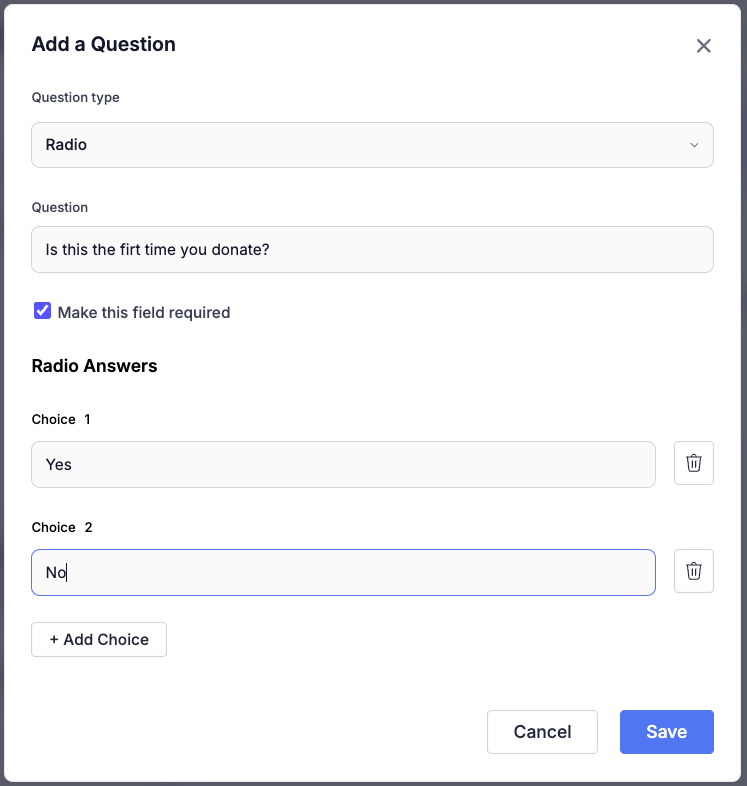The image size is (747, 786).
Task: Remove Choice 2 using the trash icon
Action: pos(693,571)
